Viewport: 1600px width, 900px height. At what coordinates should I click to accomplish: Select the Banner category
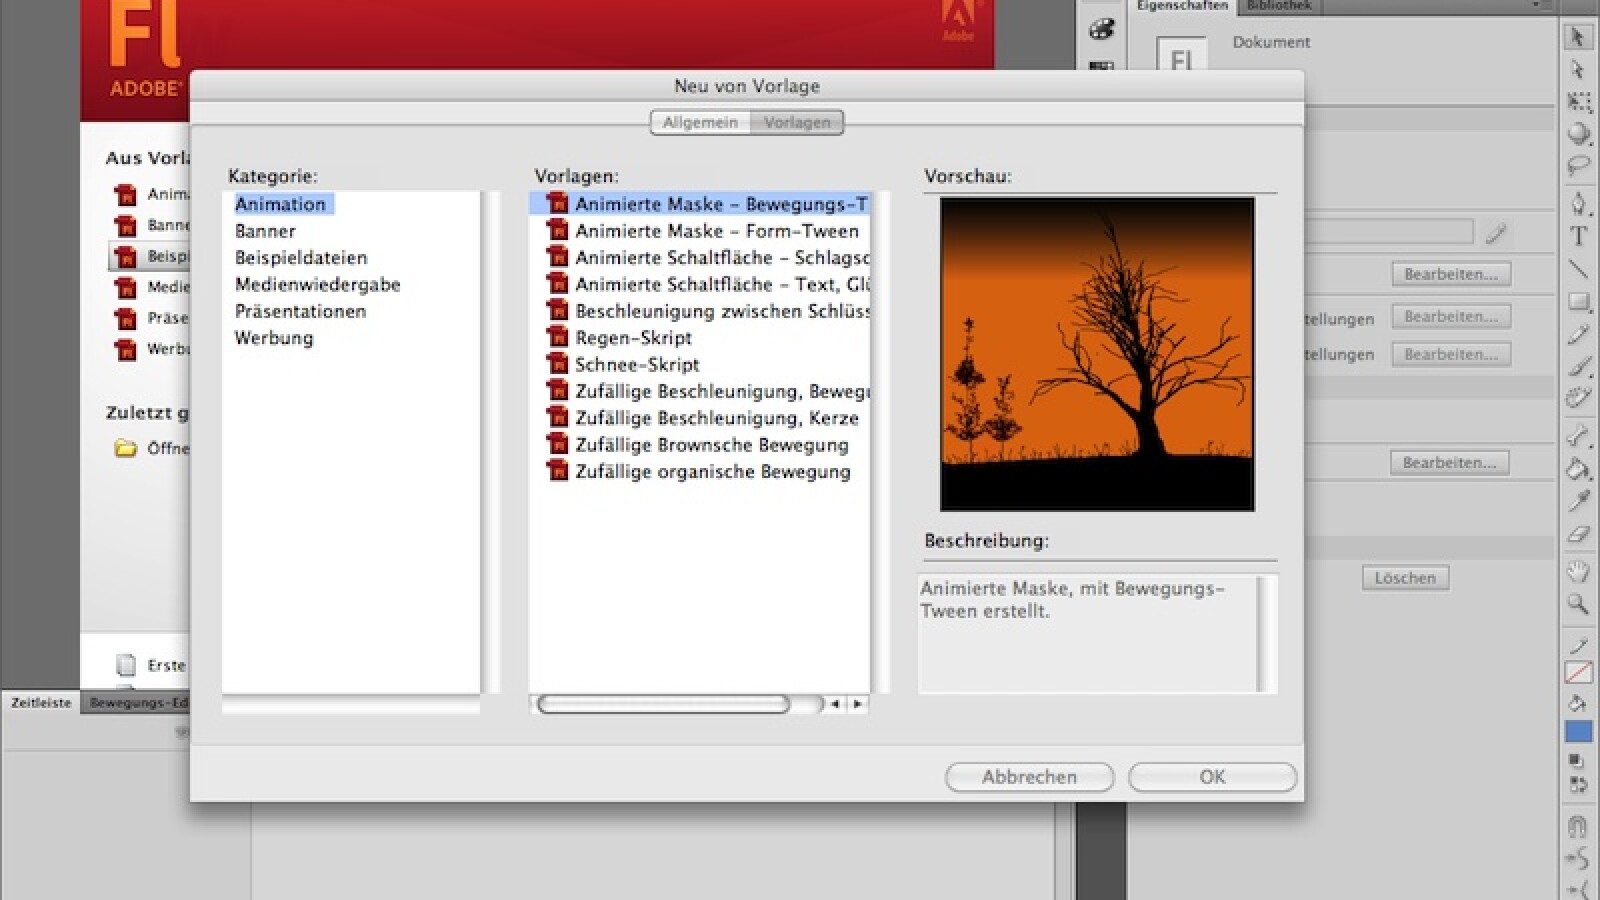pyautogui.click(x=265, y=231)
